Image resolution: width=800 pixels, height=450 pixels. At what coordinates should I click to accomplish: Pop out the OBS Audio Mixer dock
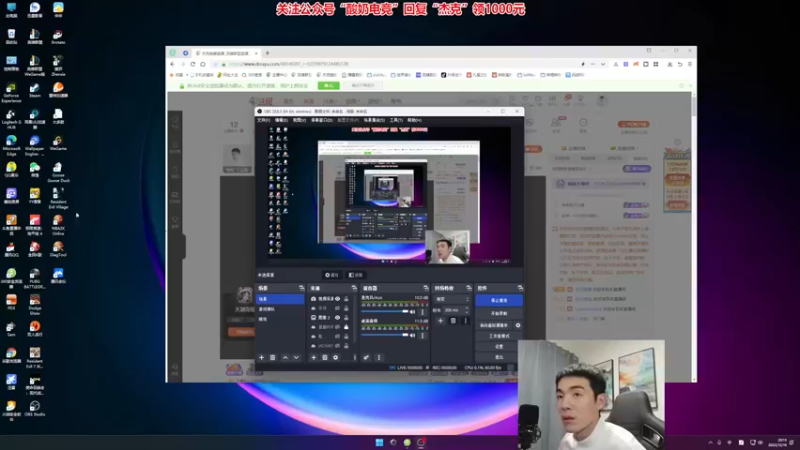pos(426,288)
